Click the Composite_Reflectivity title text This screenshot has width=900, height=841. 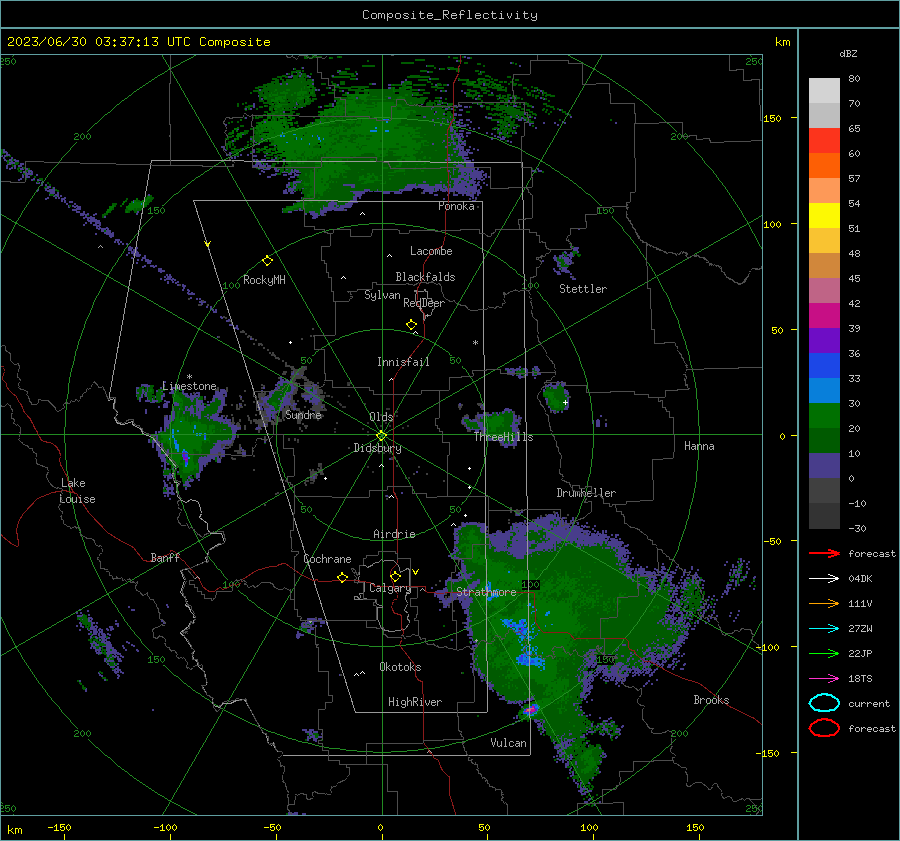[x=450, y=15]
